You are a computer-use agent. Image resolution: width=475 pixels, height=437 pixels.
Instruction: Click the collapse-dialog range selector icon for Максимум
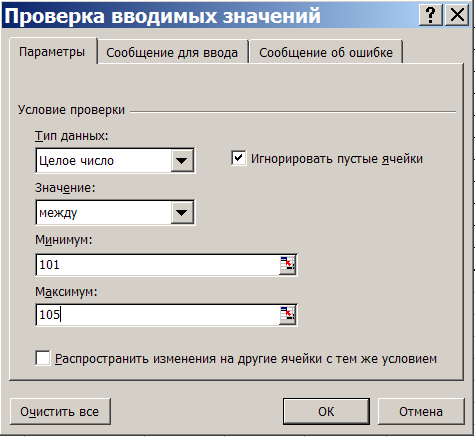click(288, 315)
